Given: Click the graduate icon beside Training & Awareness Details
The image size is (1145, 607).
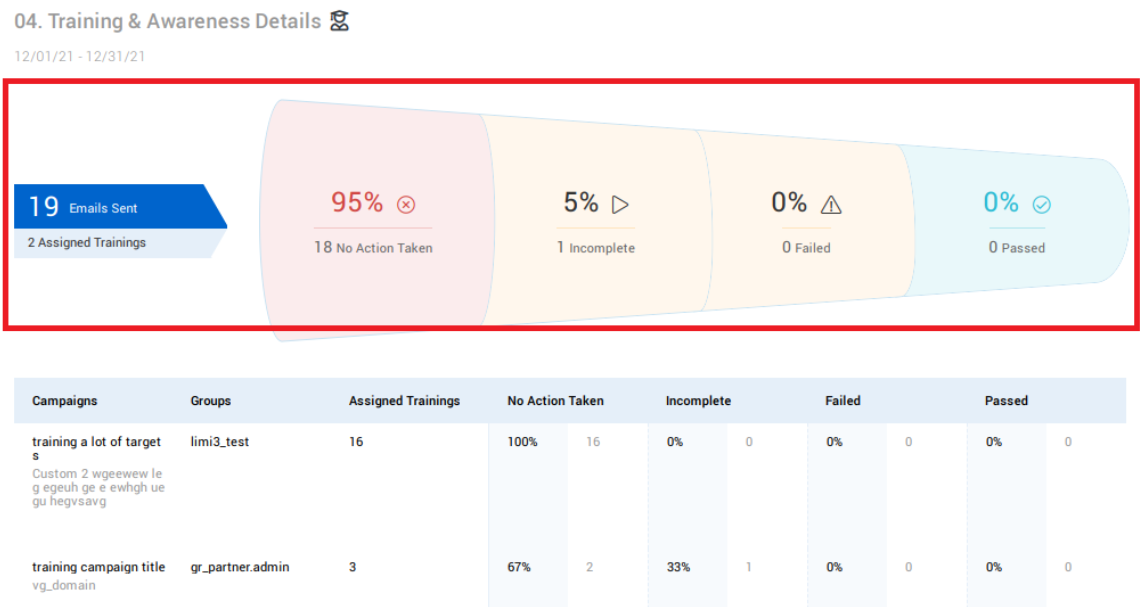Looking at the screenshot, I should pyautogui.click(x=339, y=21).
